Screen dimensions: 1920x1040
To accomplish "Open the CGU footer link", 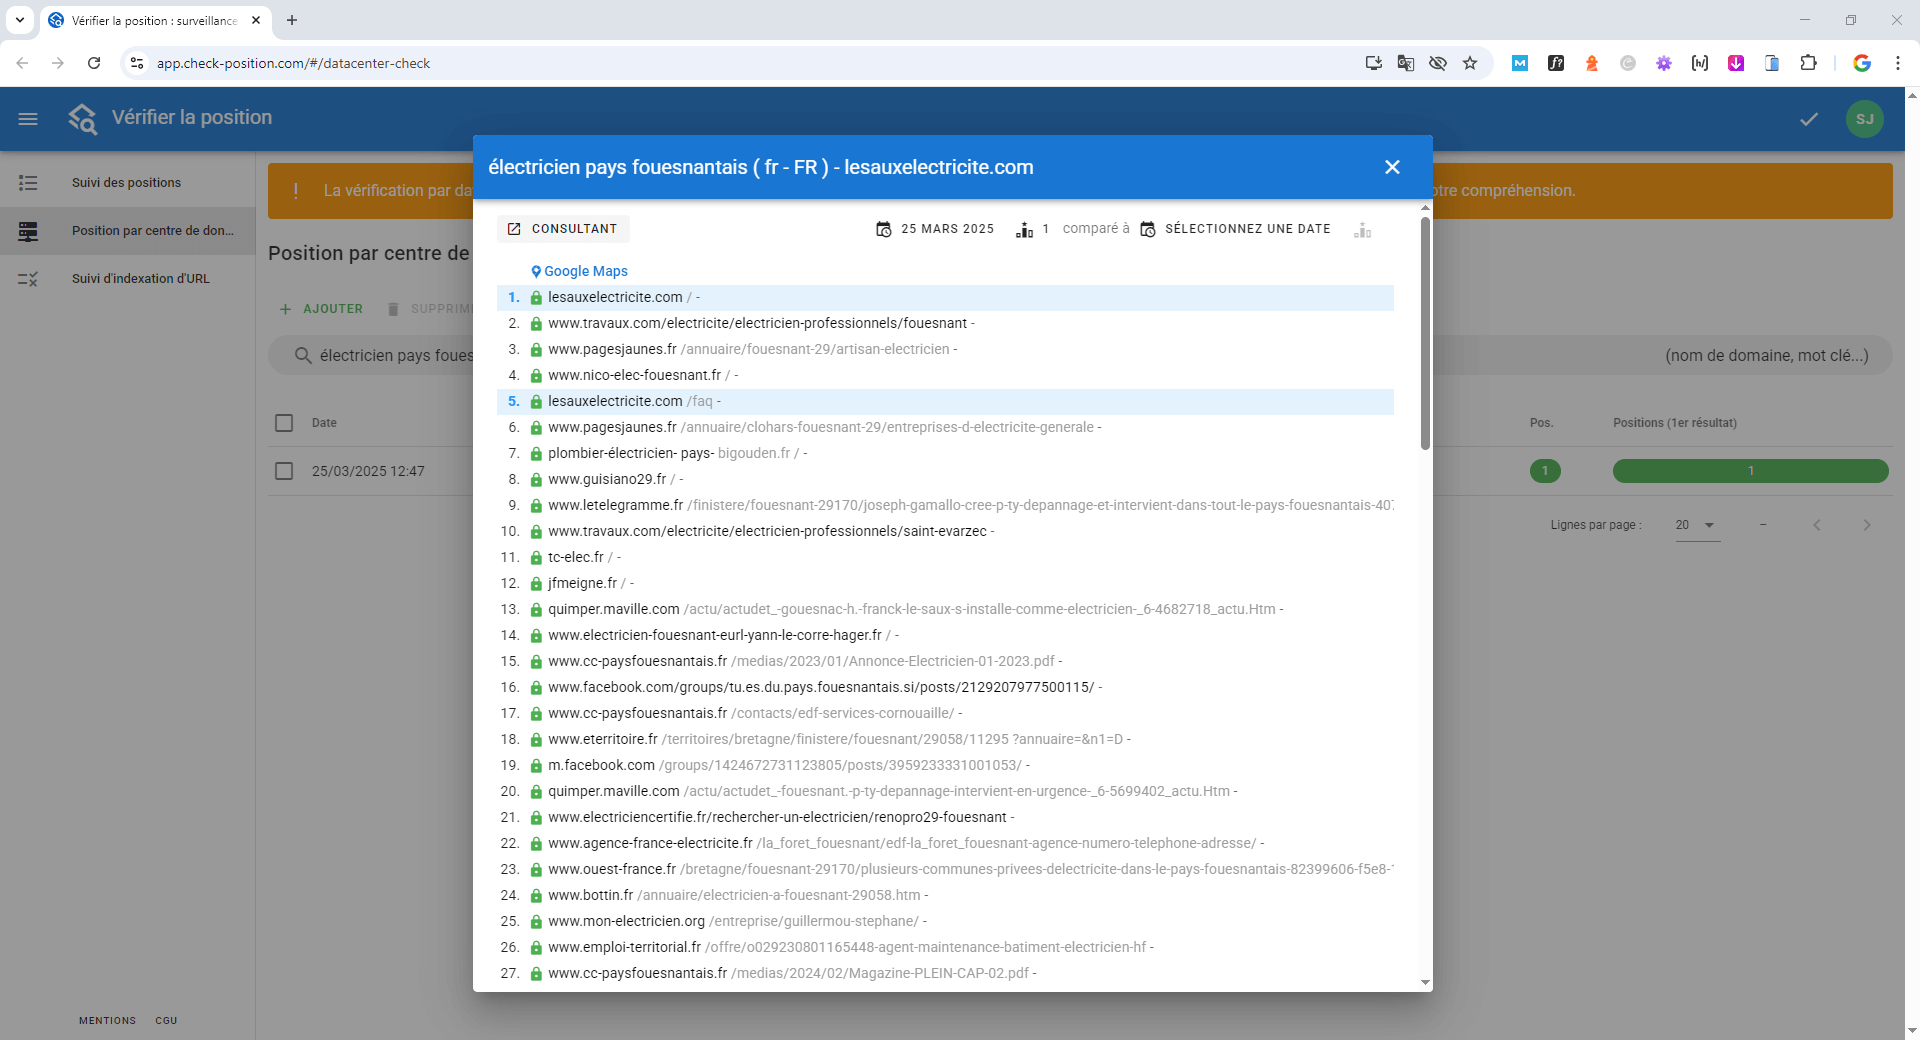I will coord(166,1021).
